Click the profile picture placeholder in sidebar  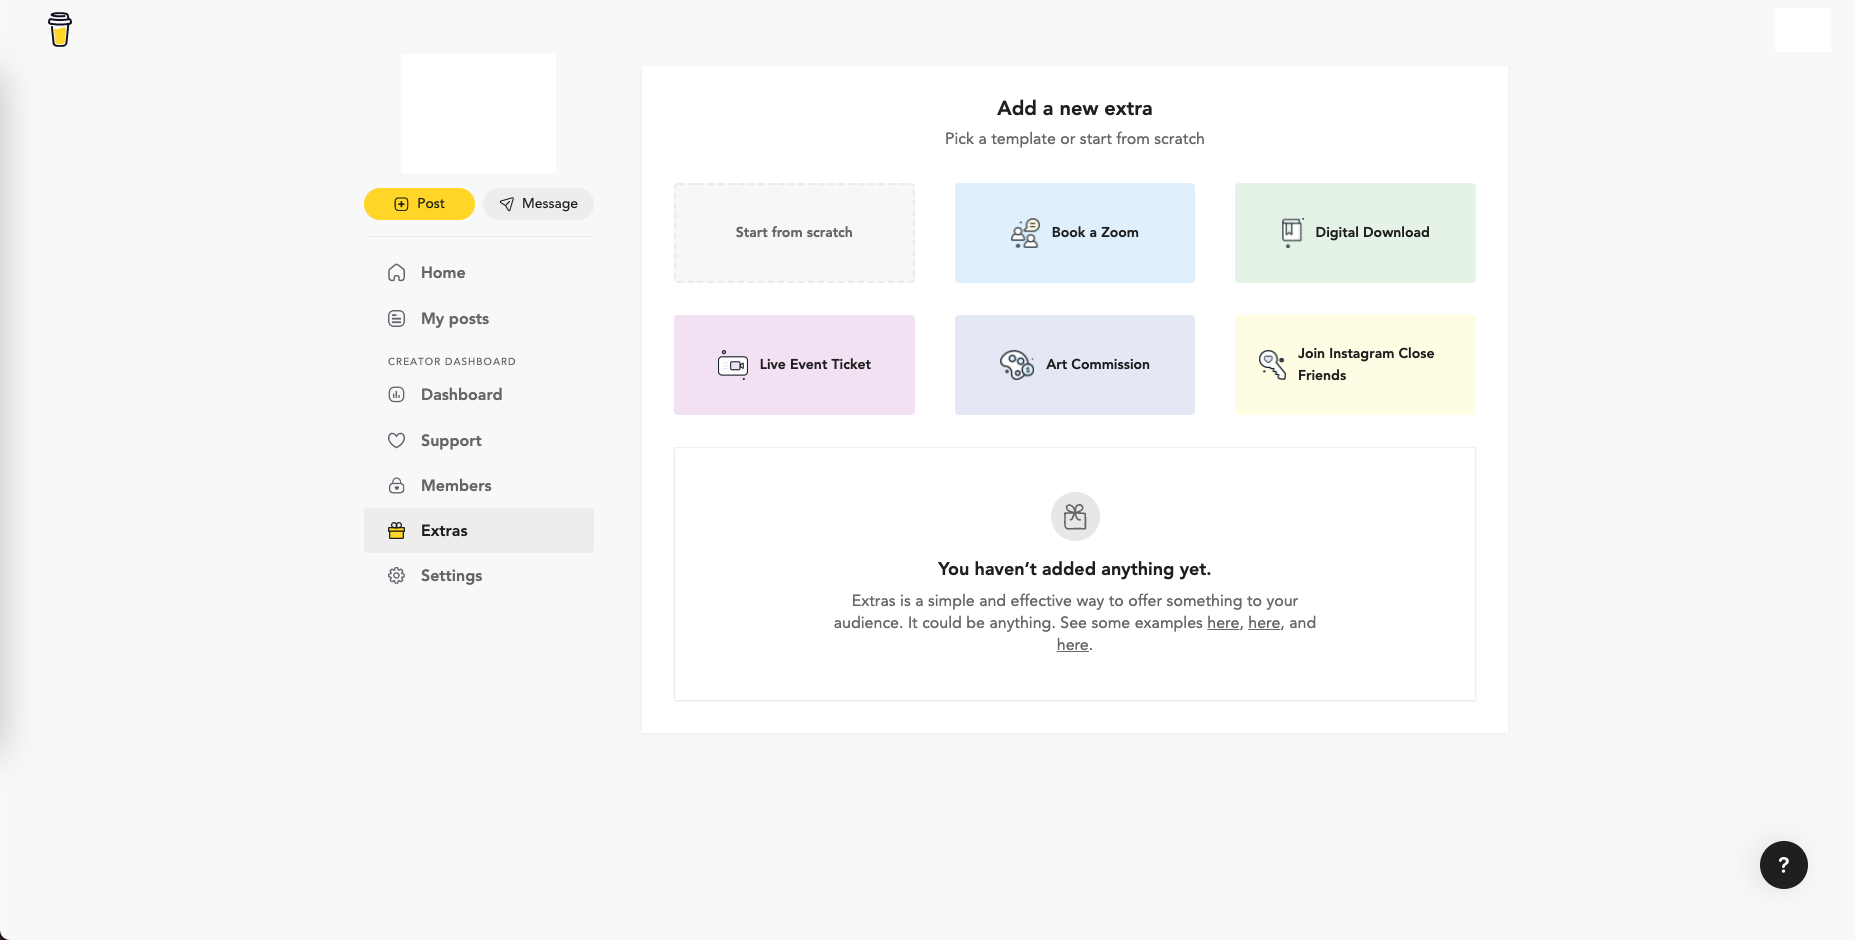click(479, 114)
